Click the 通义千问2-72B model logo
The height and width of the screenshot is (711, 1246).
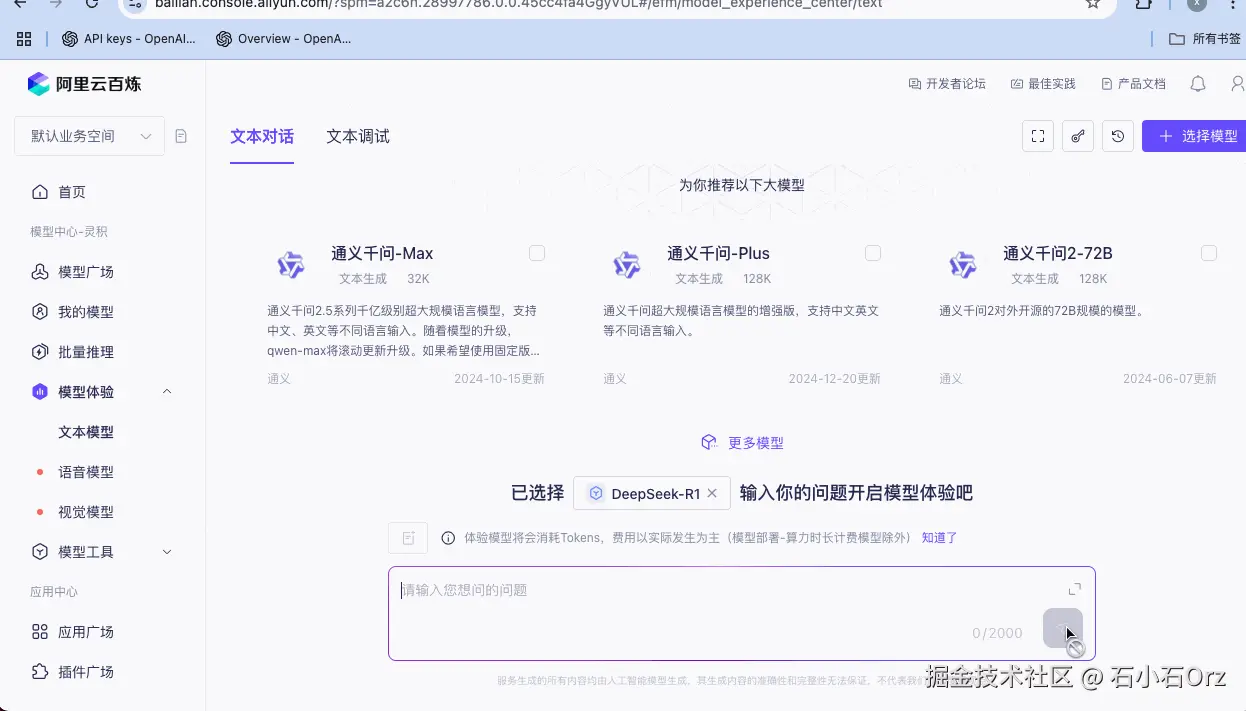[963, 265]
